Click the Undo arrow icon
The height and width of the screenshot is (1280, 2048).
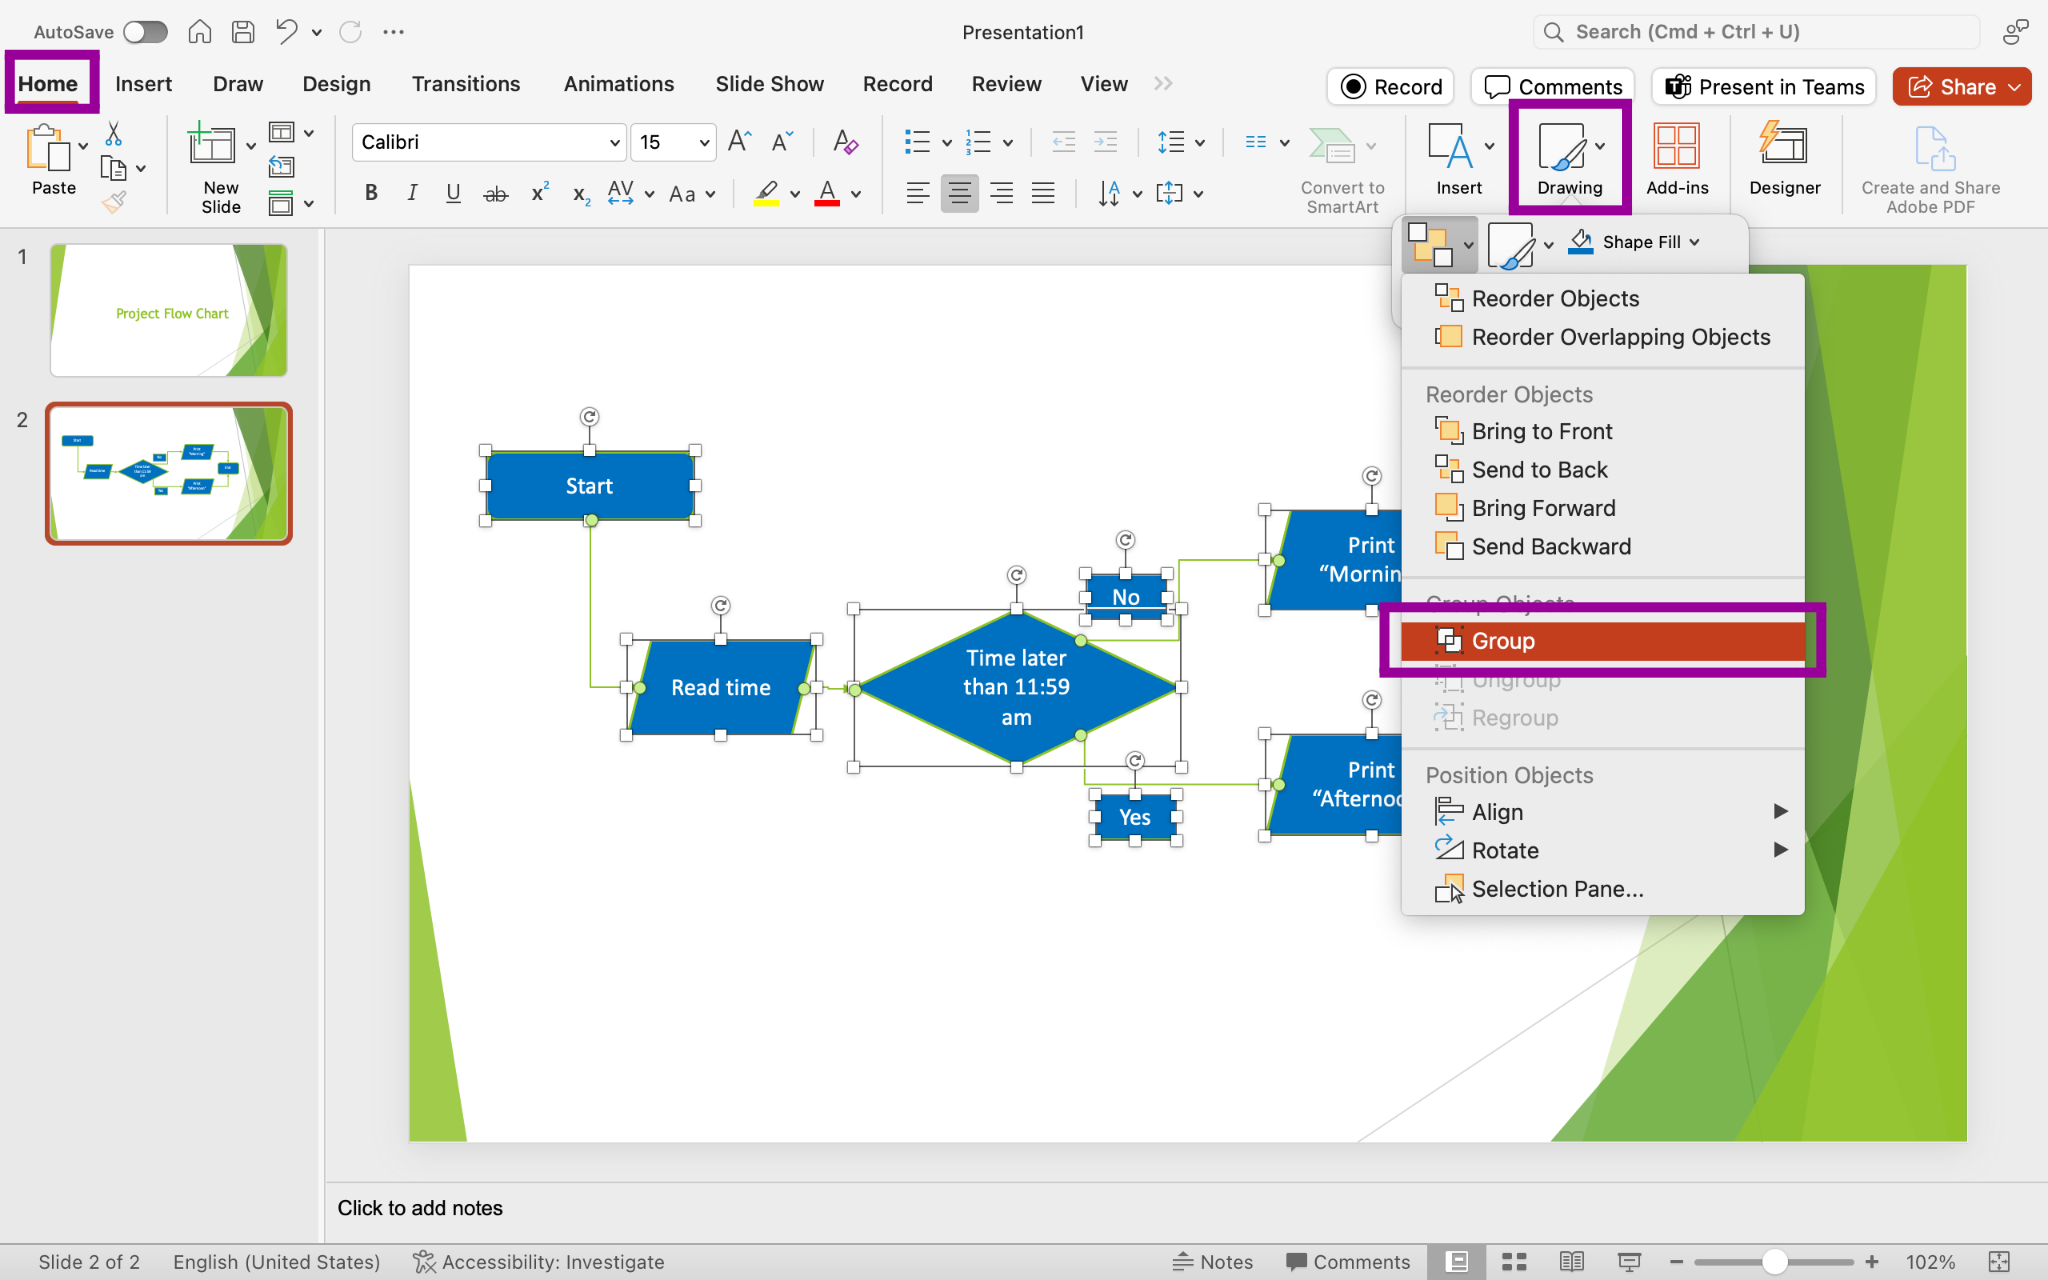[x=287, y=32]
